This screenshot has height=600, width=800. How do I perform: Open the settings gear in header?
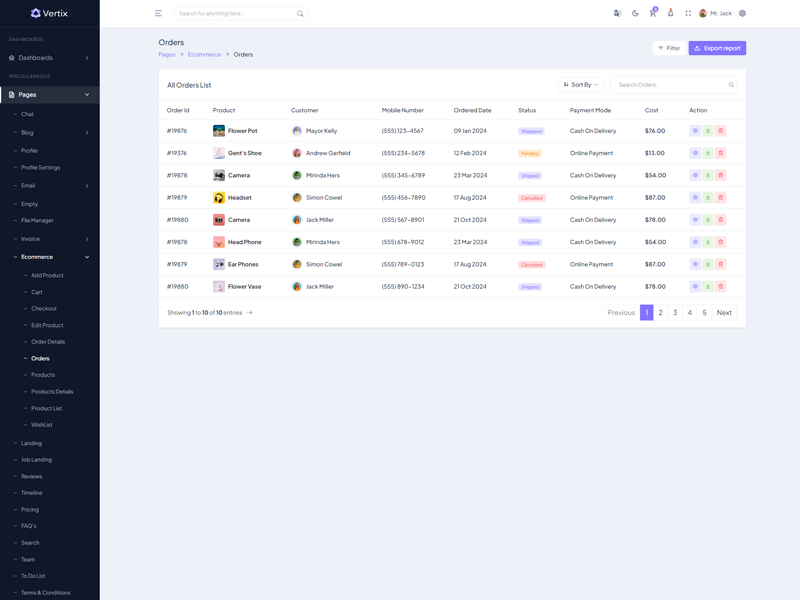(x=742, y=13)
